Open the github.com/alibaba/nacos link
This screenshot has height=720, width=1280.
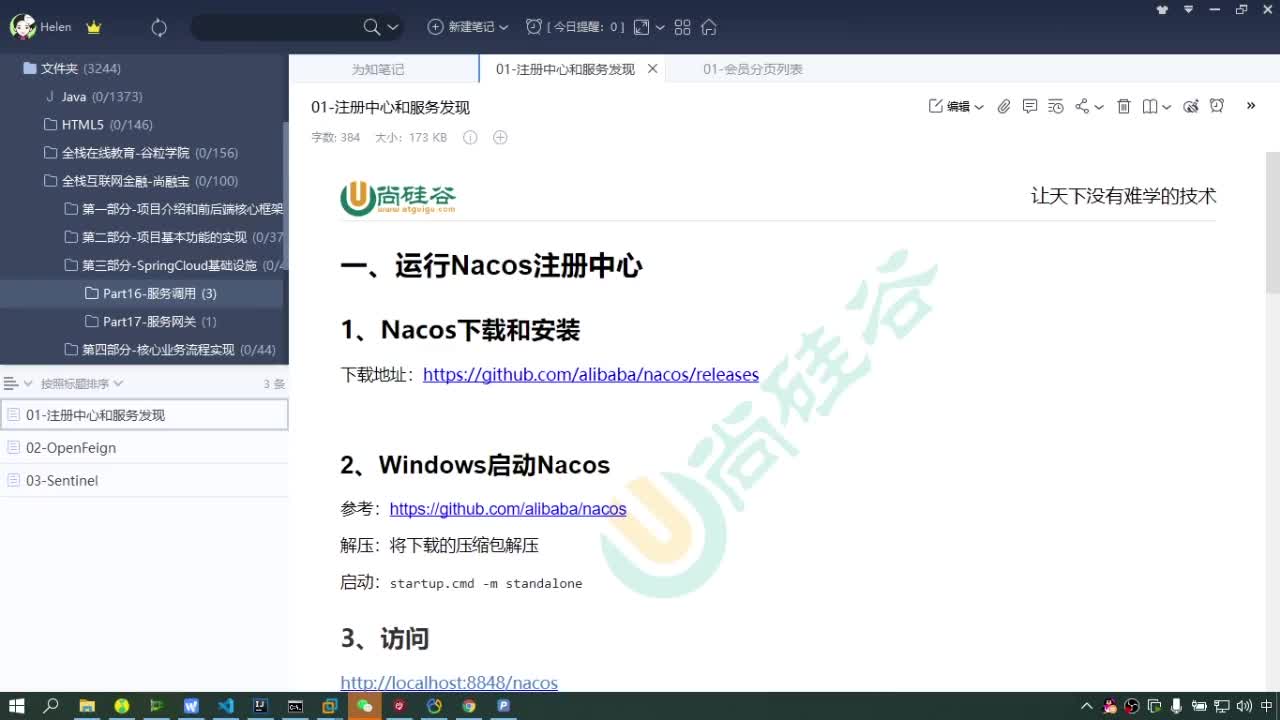point(508,509)
